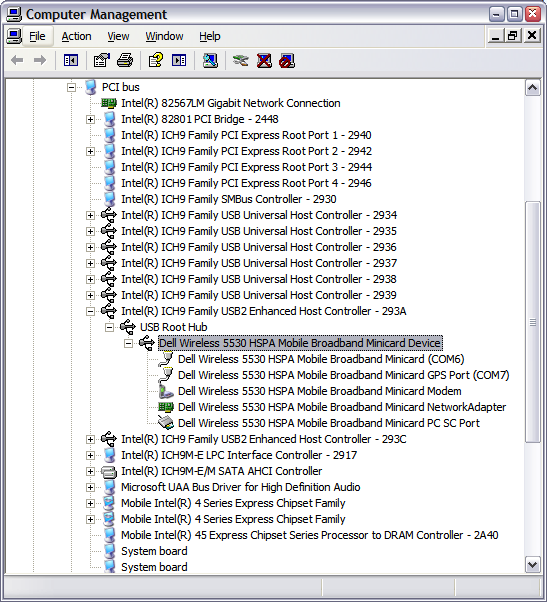Click the Minicard Modem icon

tap(166, 391)
